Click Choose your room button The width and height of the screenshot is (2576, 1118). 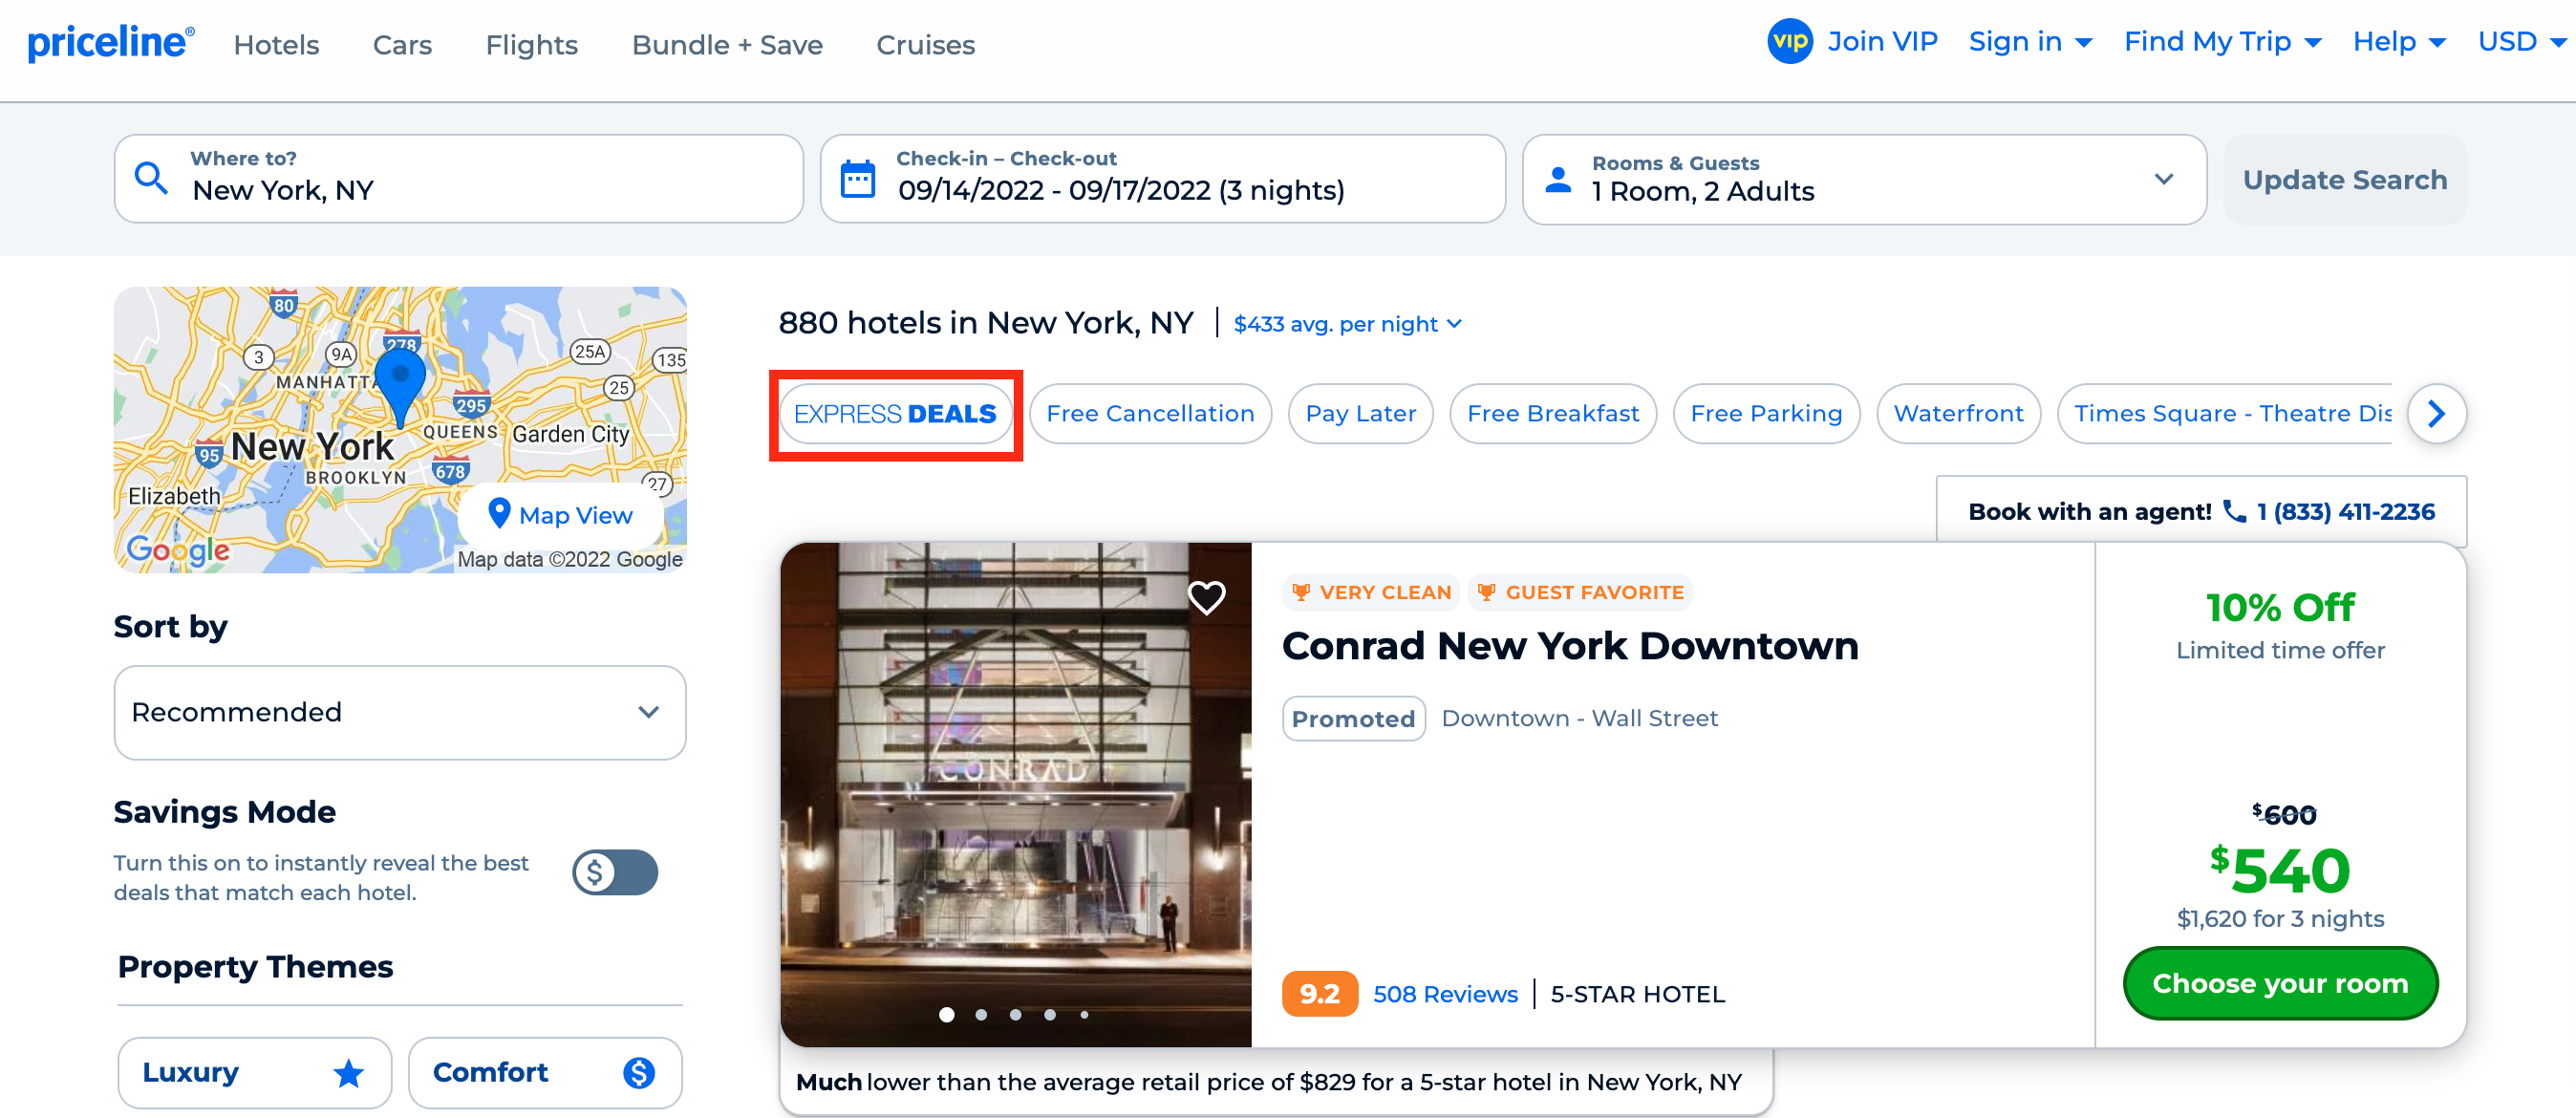pyautogui.click(x=2280, y=983)
